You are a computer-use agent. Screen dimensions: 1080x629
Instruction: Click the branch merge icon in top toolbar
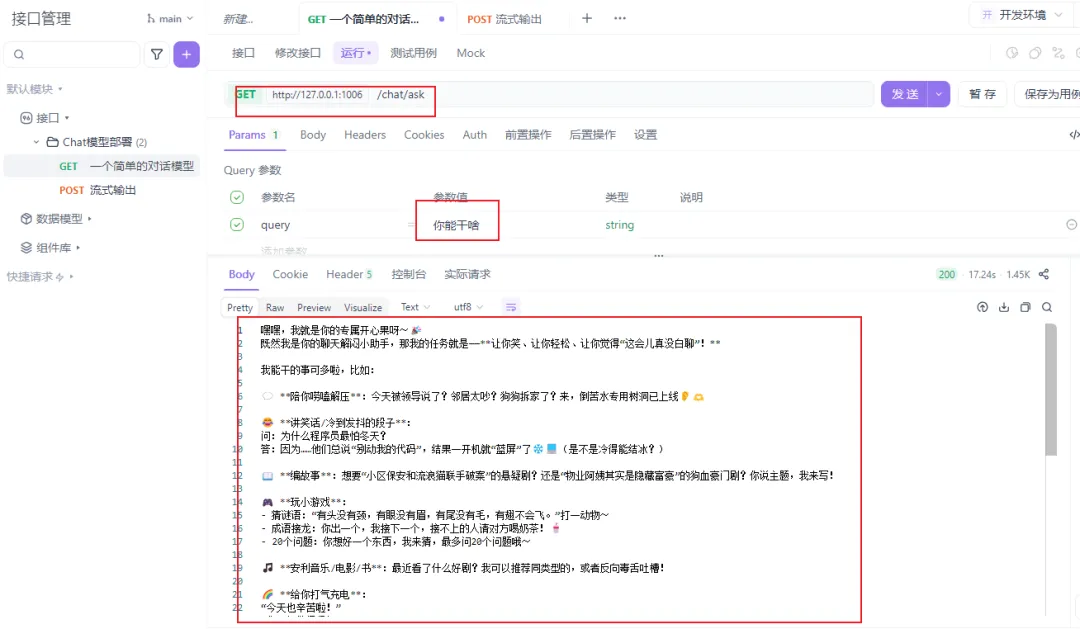[x=1059, y=53]
